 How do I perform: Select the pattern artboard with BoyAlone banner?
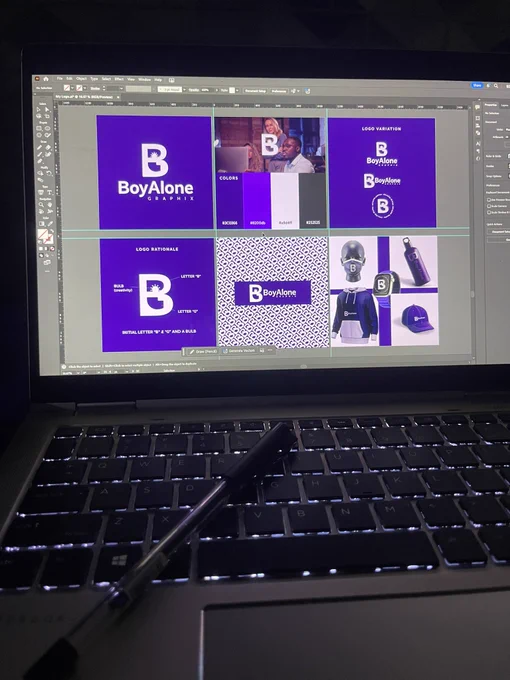click(x=273, y=292)
